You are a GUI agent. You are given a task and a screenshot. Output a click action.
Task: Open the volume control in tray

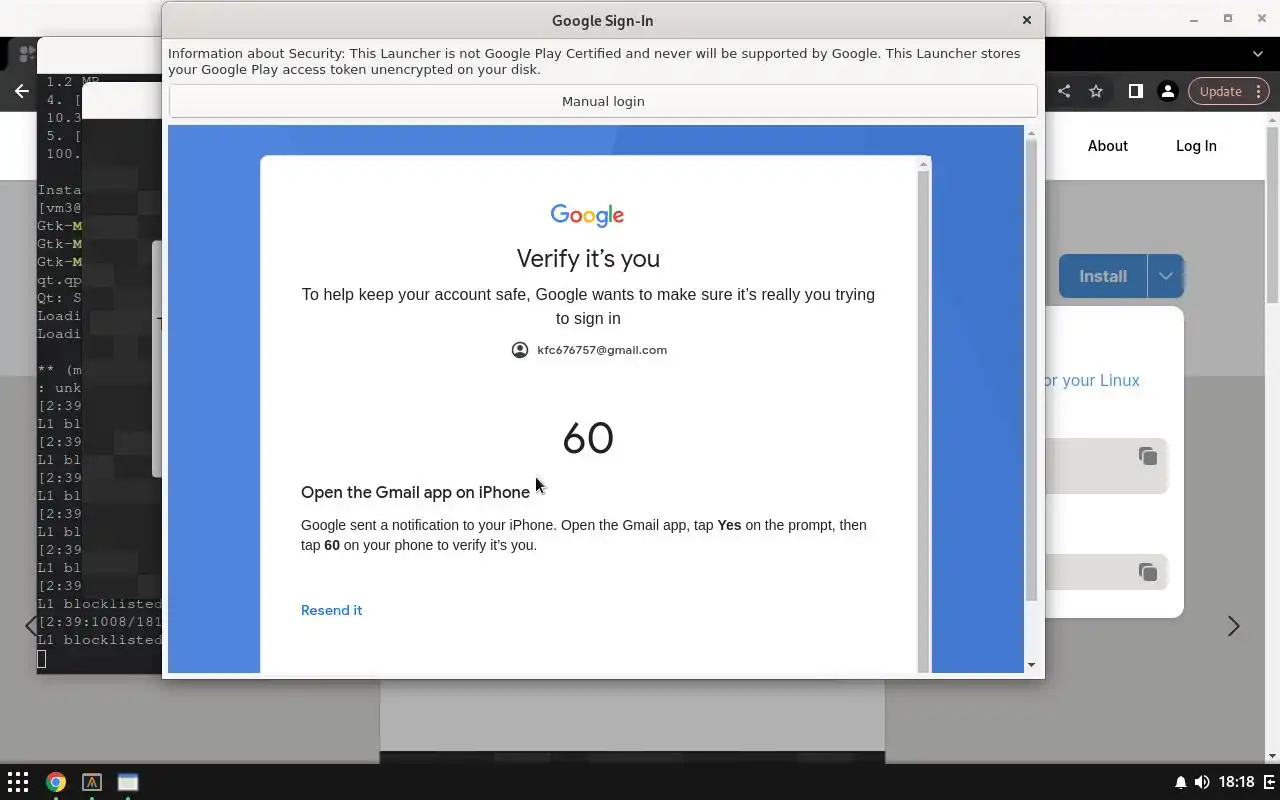coord(1201,782)
